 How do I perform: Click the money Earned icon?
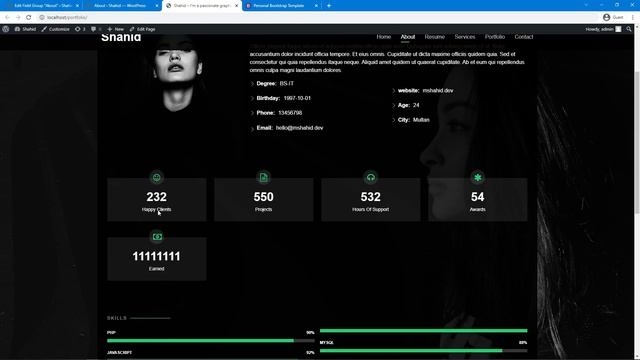pos(157,237)
